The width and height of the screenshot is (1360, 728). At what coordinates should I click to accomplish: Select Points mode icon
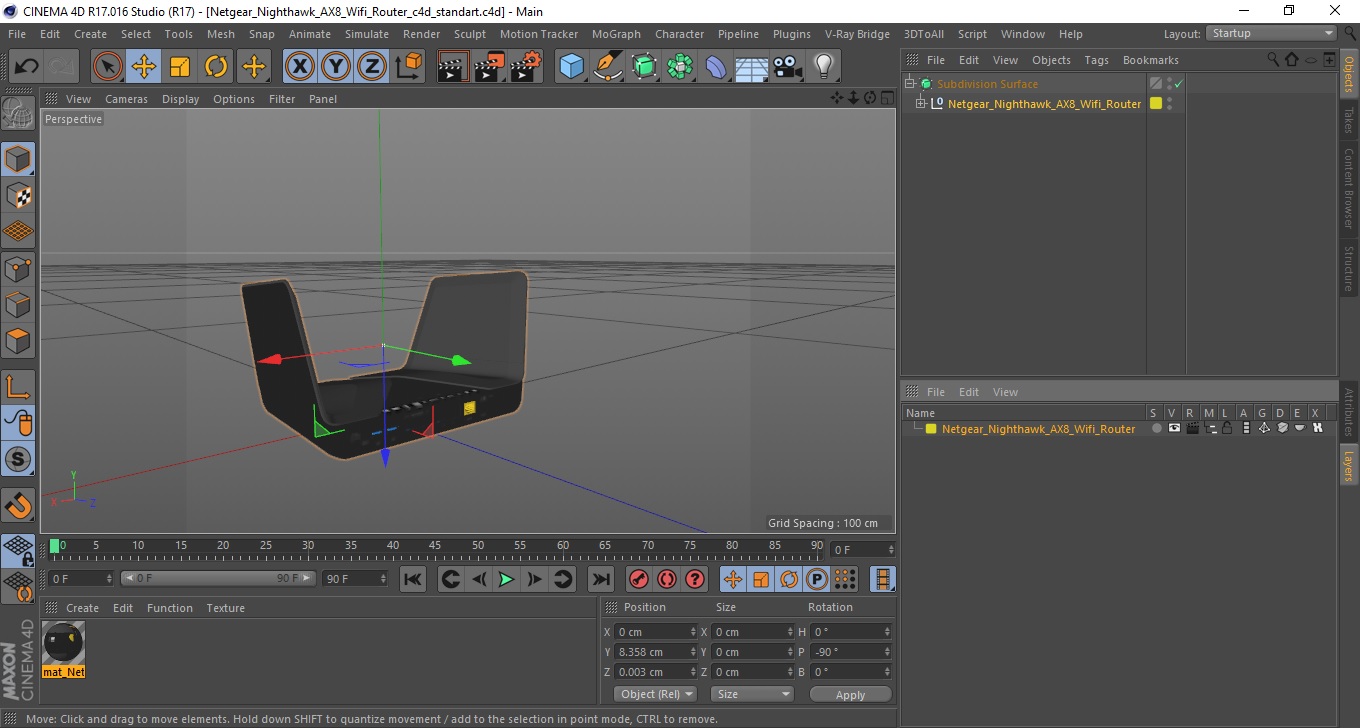pos(18,268)
